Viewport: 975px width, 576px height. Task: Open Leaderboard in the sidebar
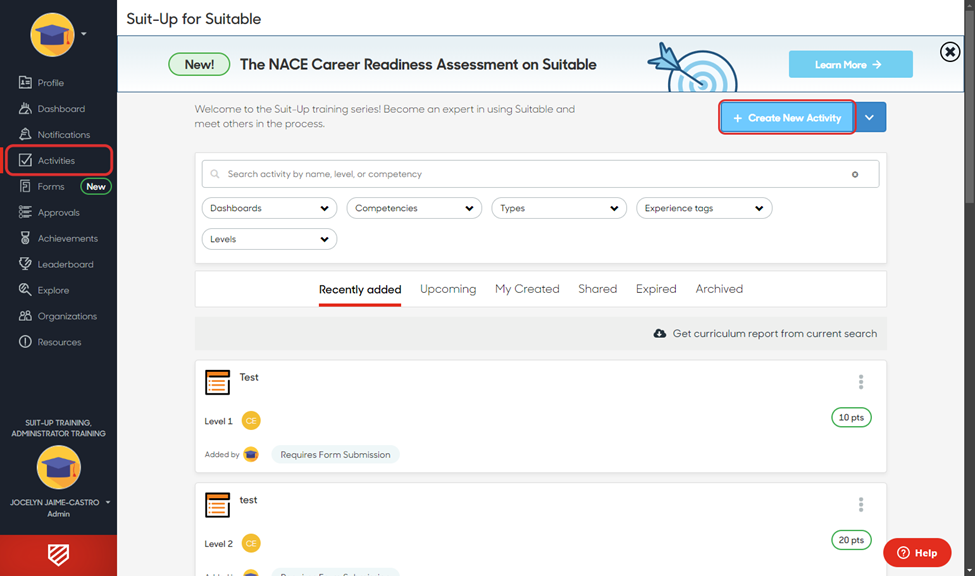point(57,264)
